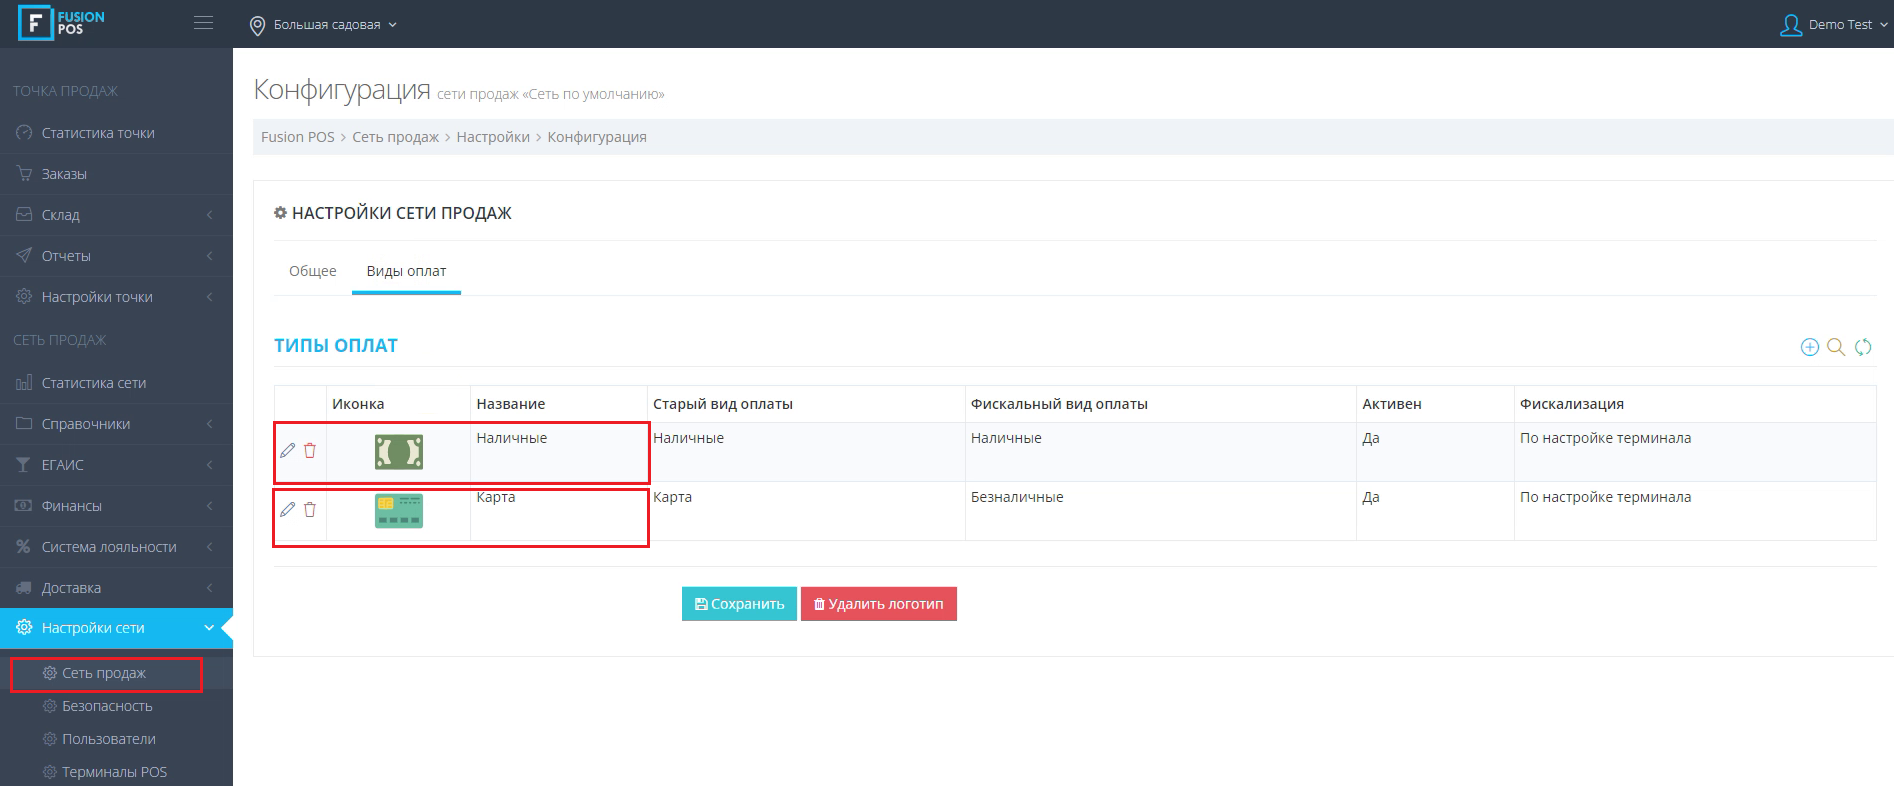Add a new payment type
The width and height of the screenshot is (1894, 786).
1809,347
